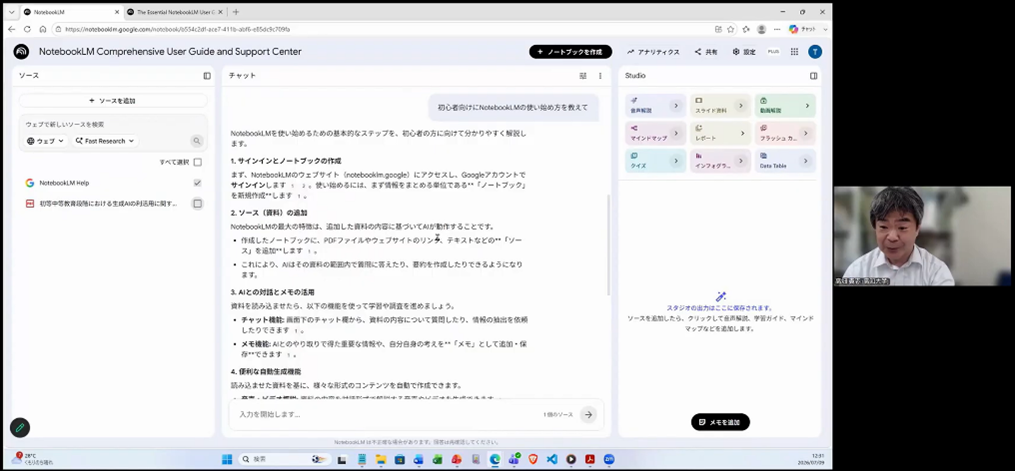Switch to the NotebookLM browser tab
This screenshot has height=471, width=1015.
click(70, 12)
